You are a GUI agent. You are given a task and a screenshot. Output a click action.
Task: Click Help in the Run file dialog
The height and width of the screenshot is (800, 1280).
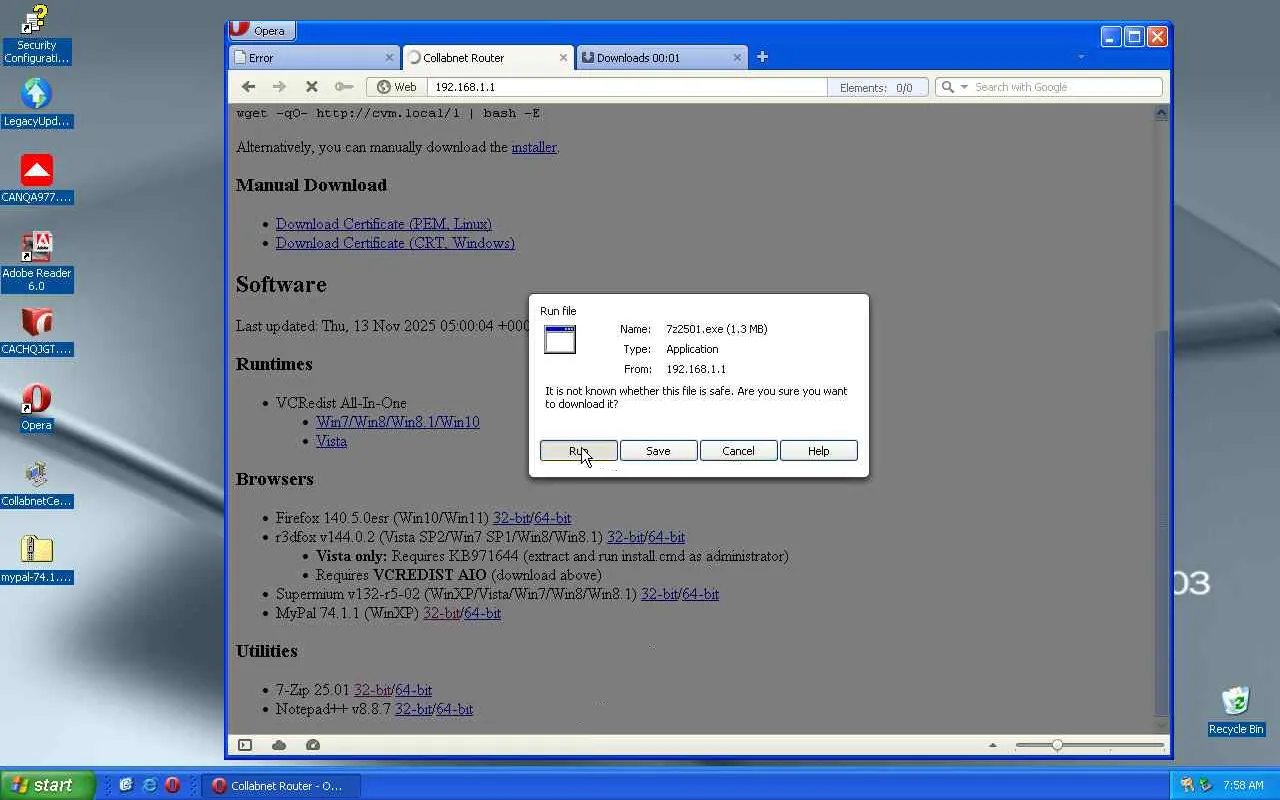click(818, 451)
